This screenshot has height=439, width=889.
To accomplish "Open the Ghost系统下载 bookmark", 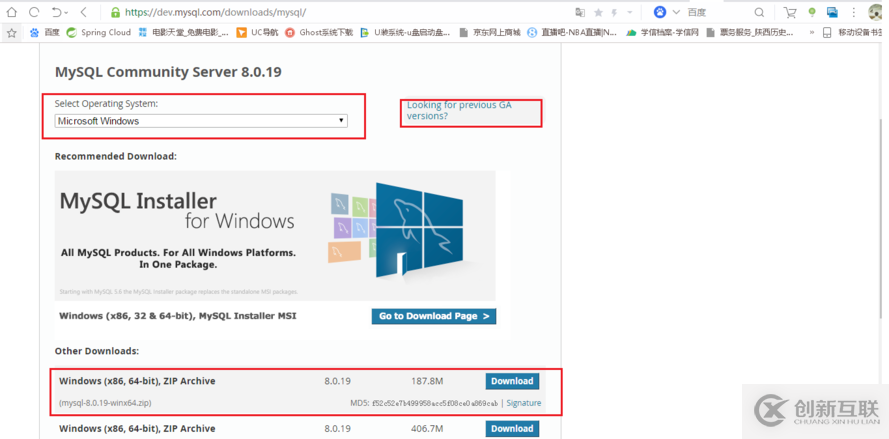I will pyautogui.click(x=319, y=33).
